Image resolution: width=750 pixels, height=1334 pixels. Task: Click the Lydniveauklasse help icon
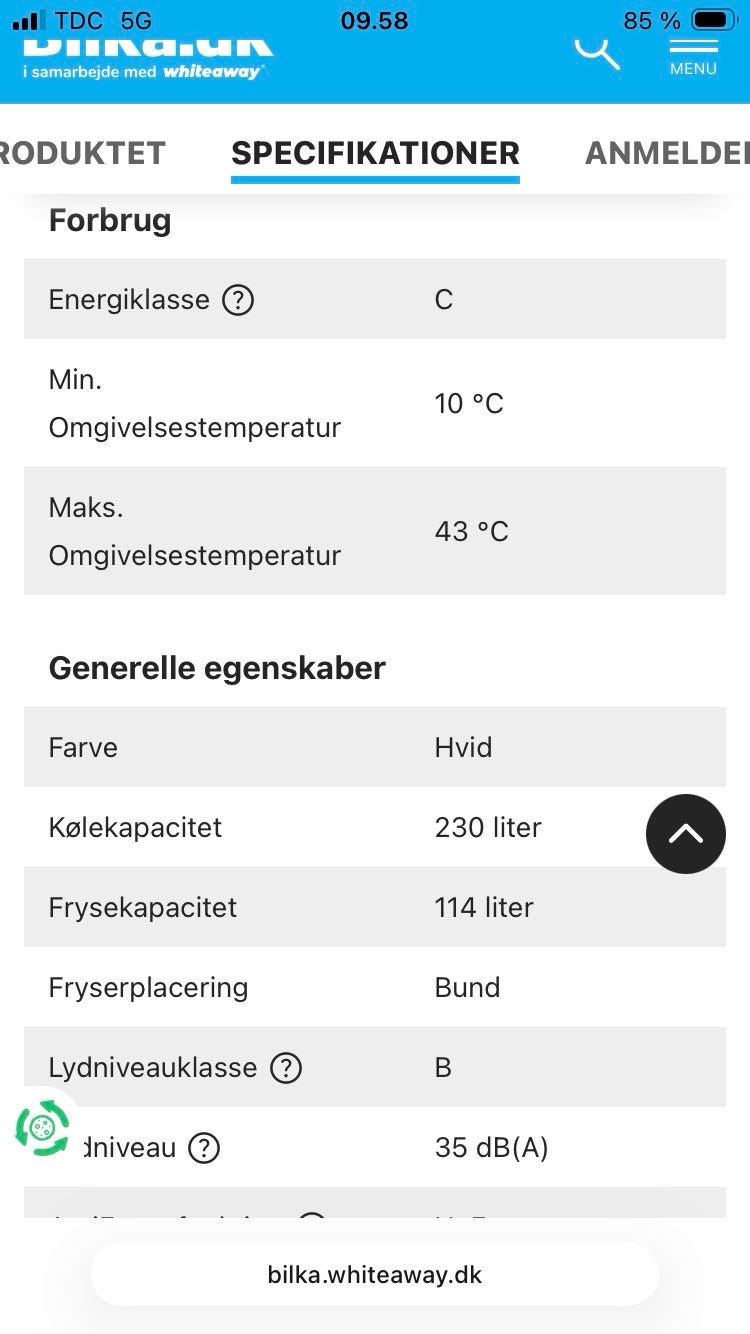[286, 1068]
